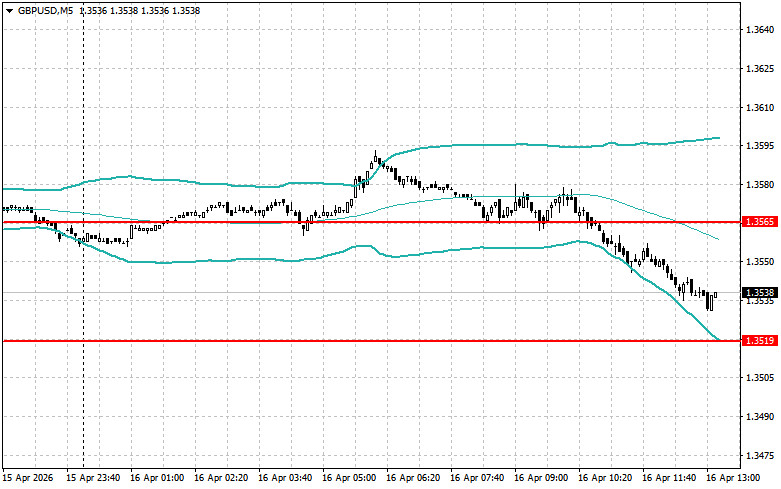Click the current price label 1.3538
781x489 pixels.
(x=760, y=293)
